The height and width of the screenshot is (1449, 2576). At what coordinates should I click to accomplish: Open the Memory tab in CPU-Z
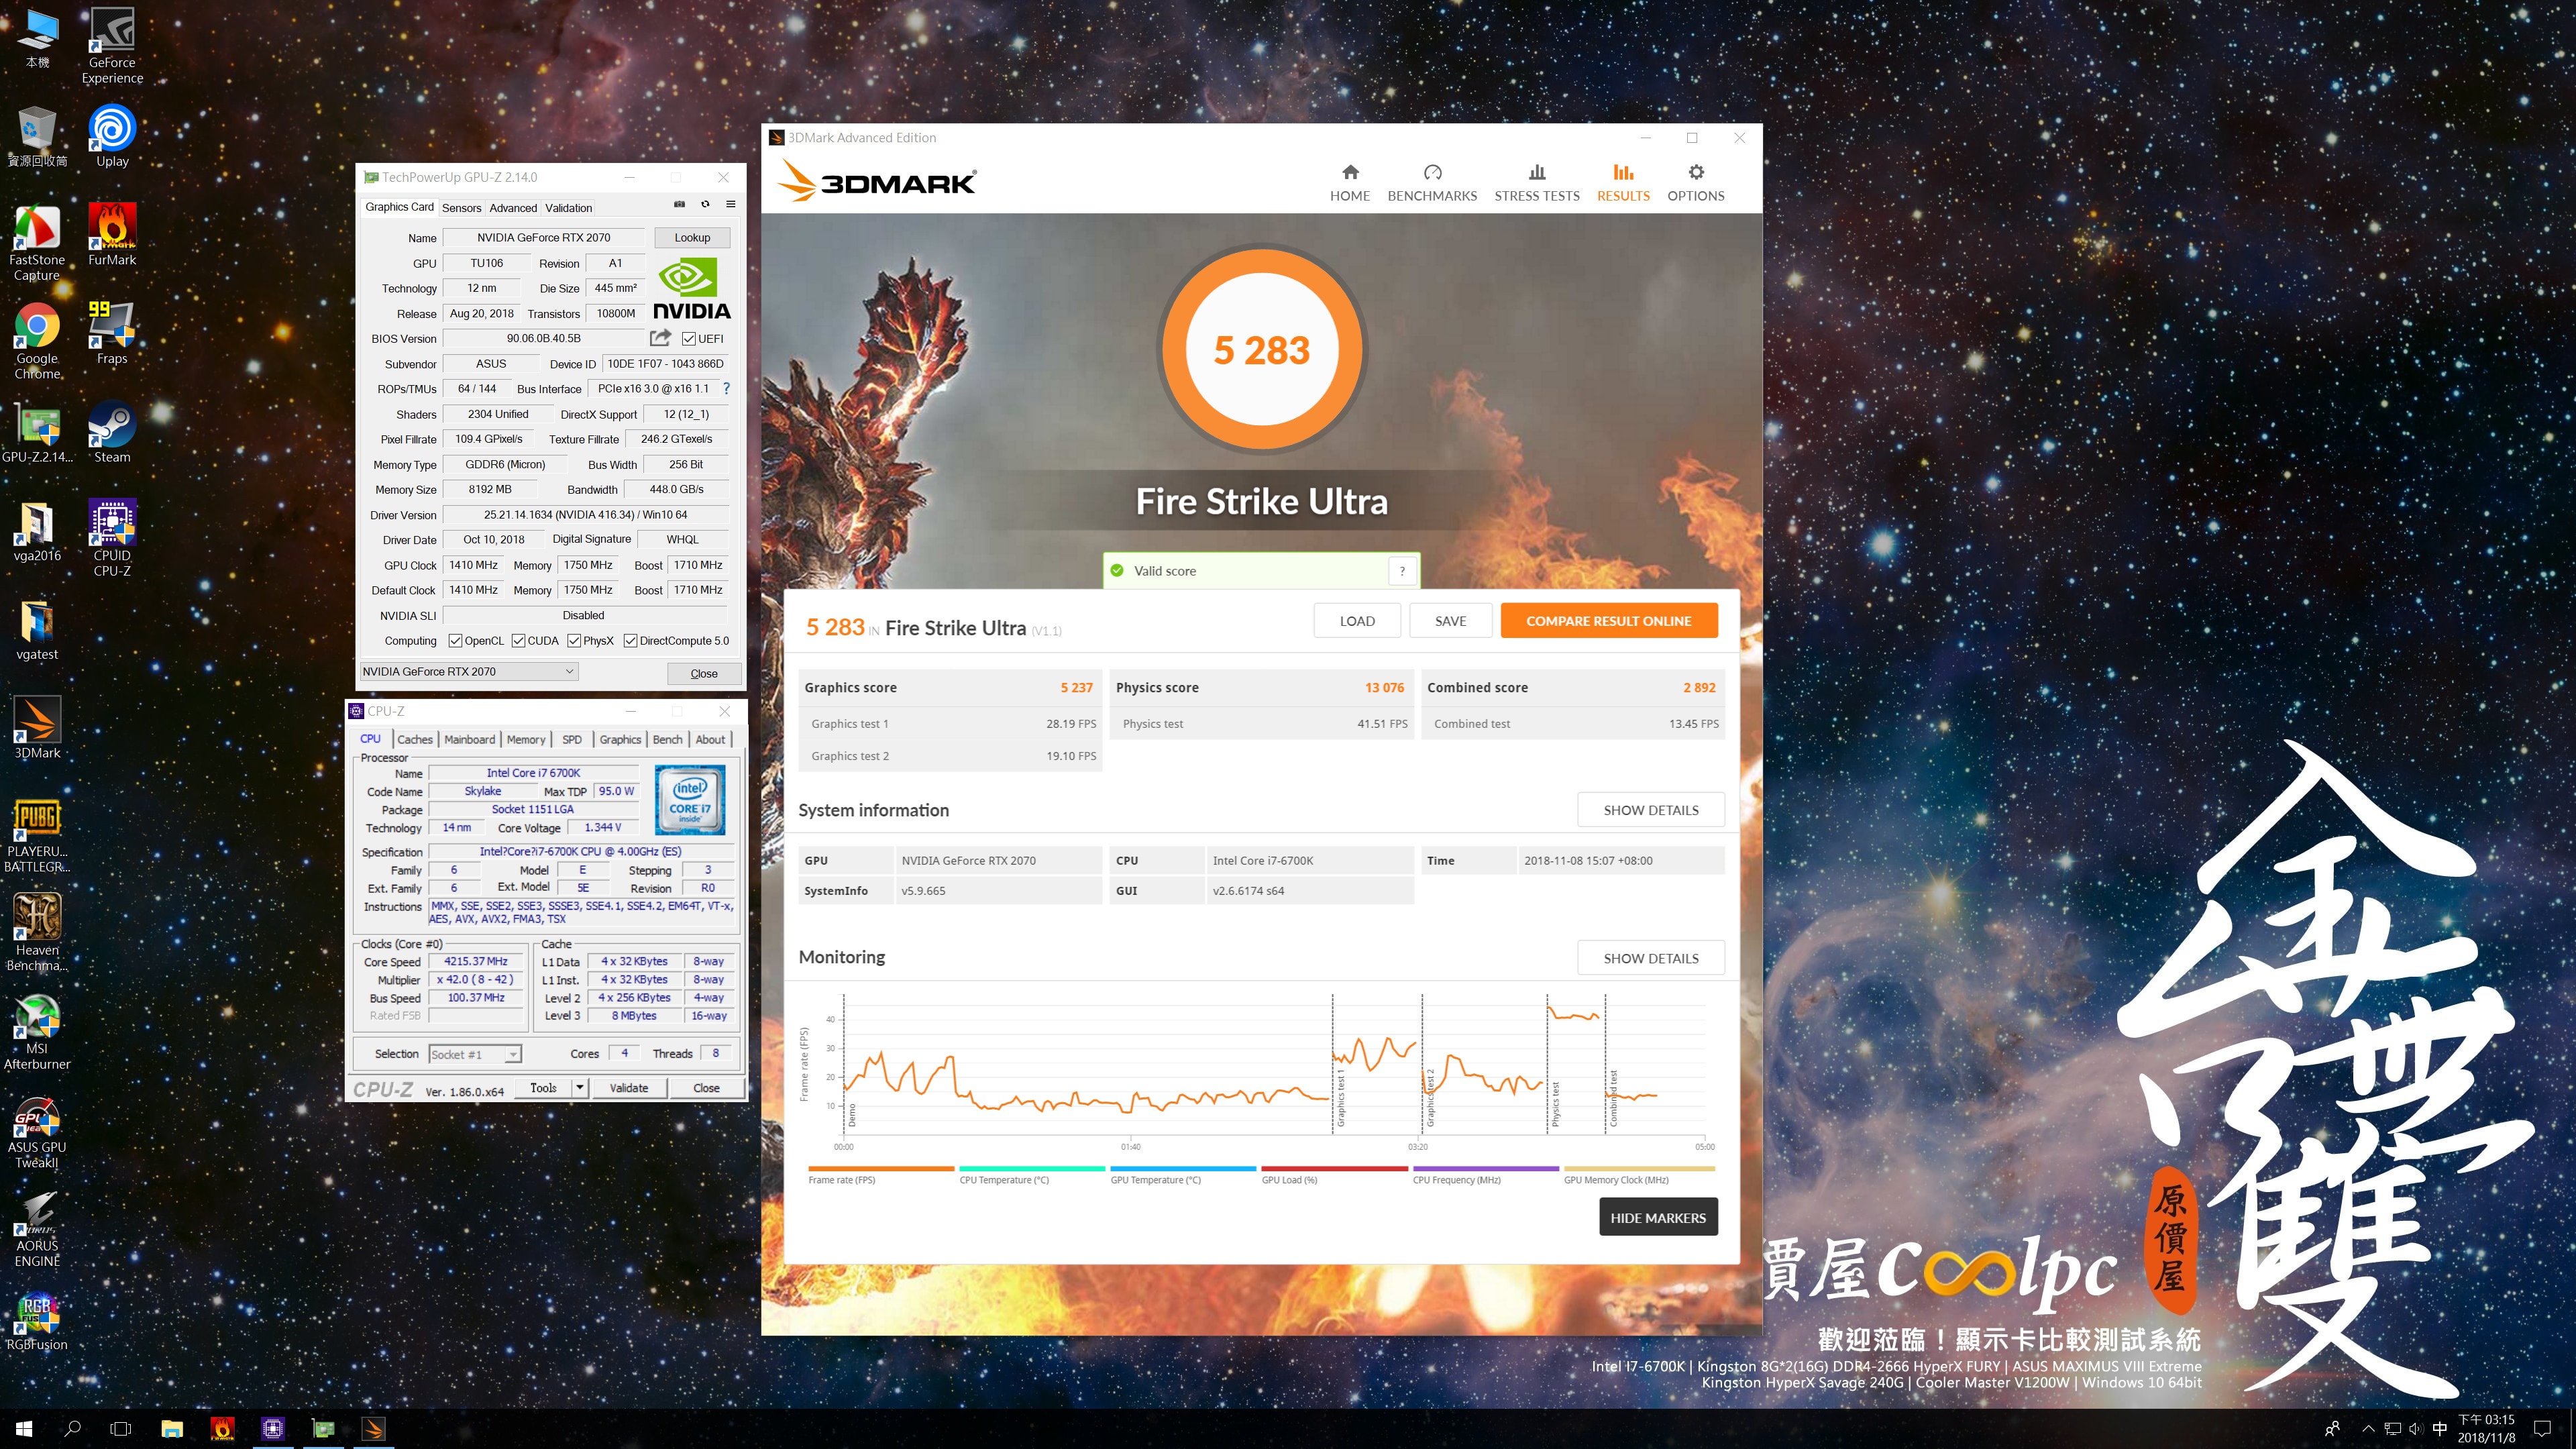[x=526, y=740]
